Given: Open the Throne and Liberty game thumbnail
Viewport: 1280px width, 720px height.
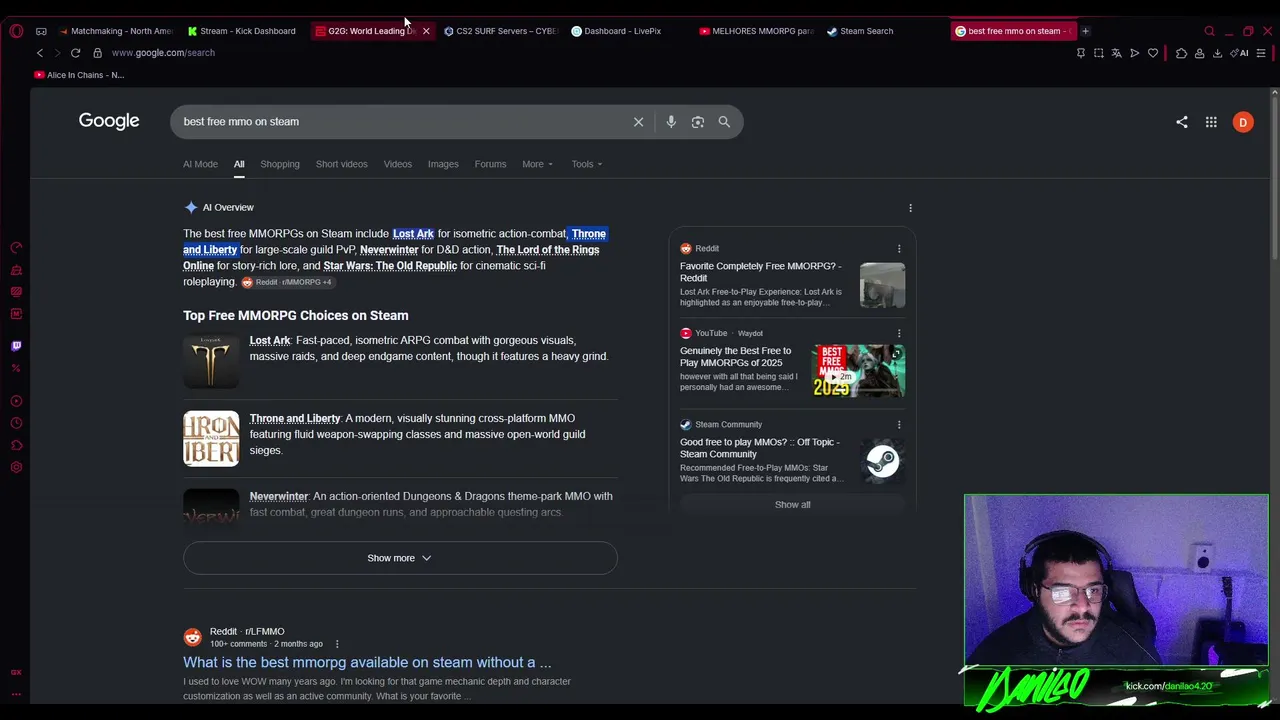Looking at the screenshot, I should point(211,439).
